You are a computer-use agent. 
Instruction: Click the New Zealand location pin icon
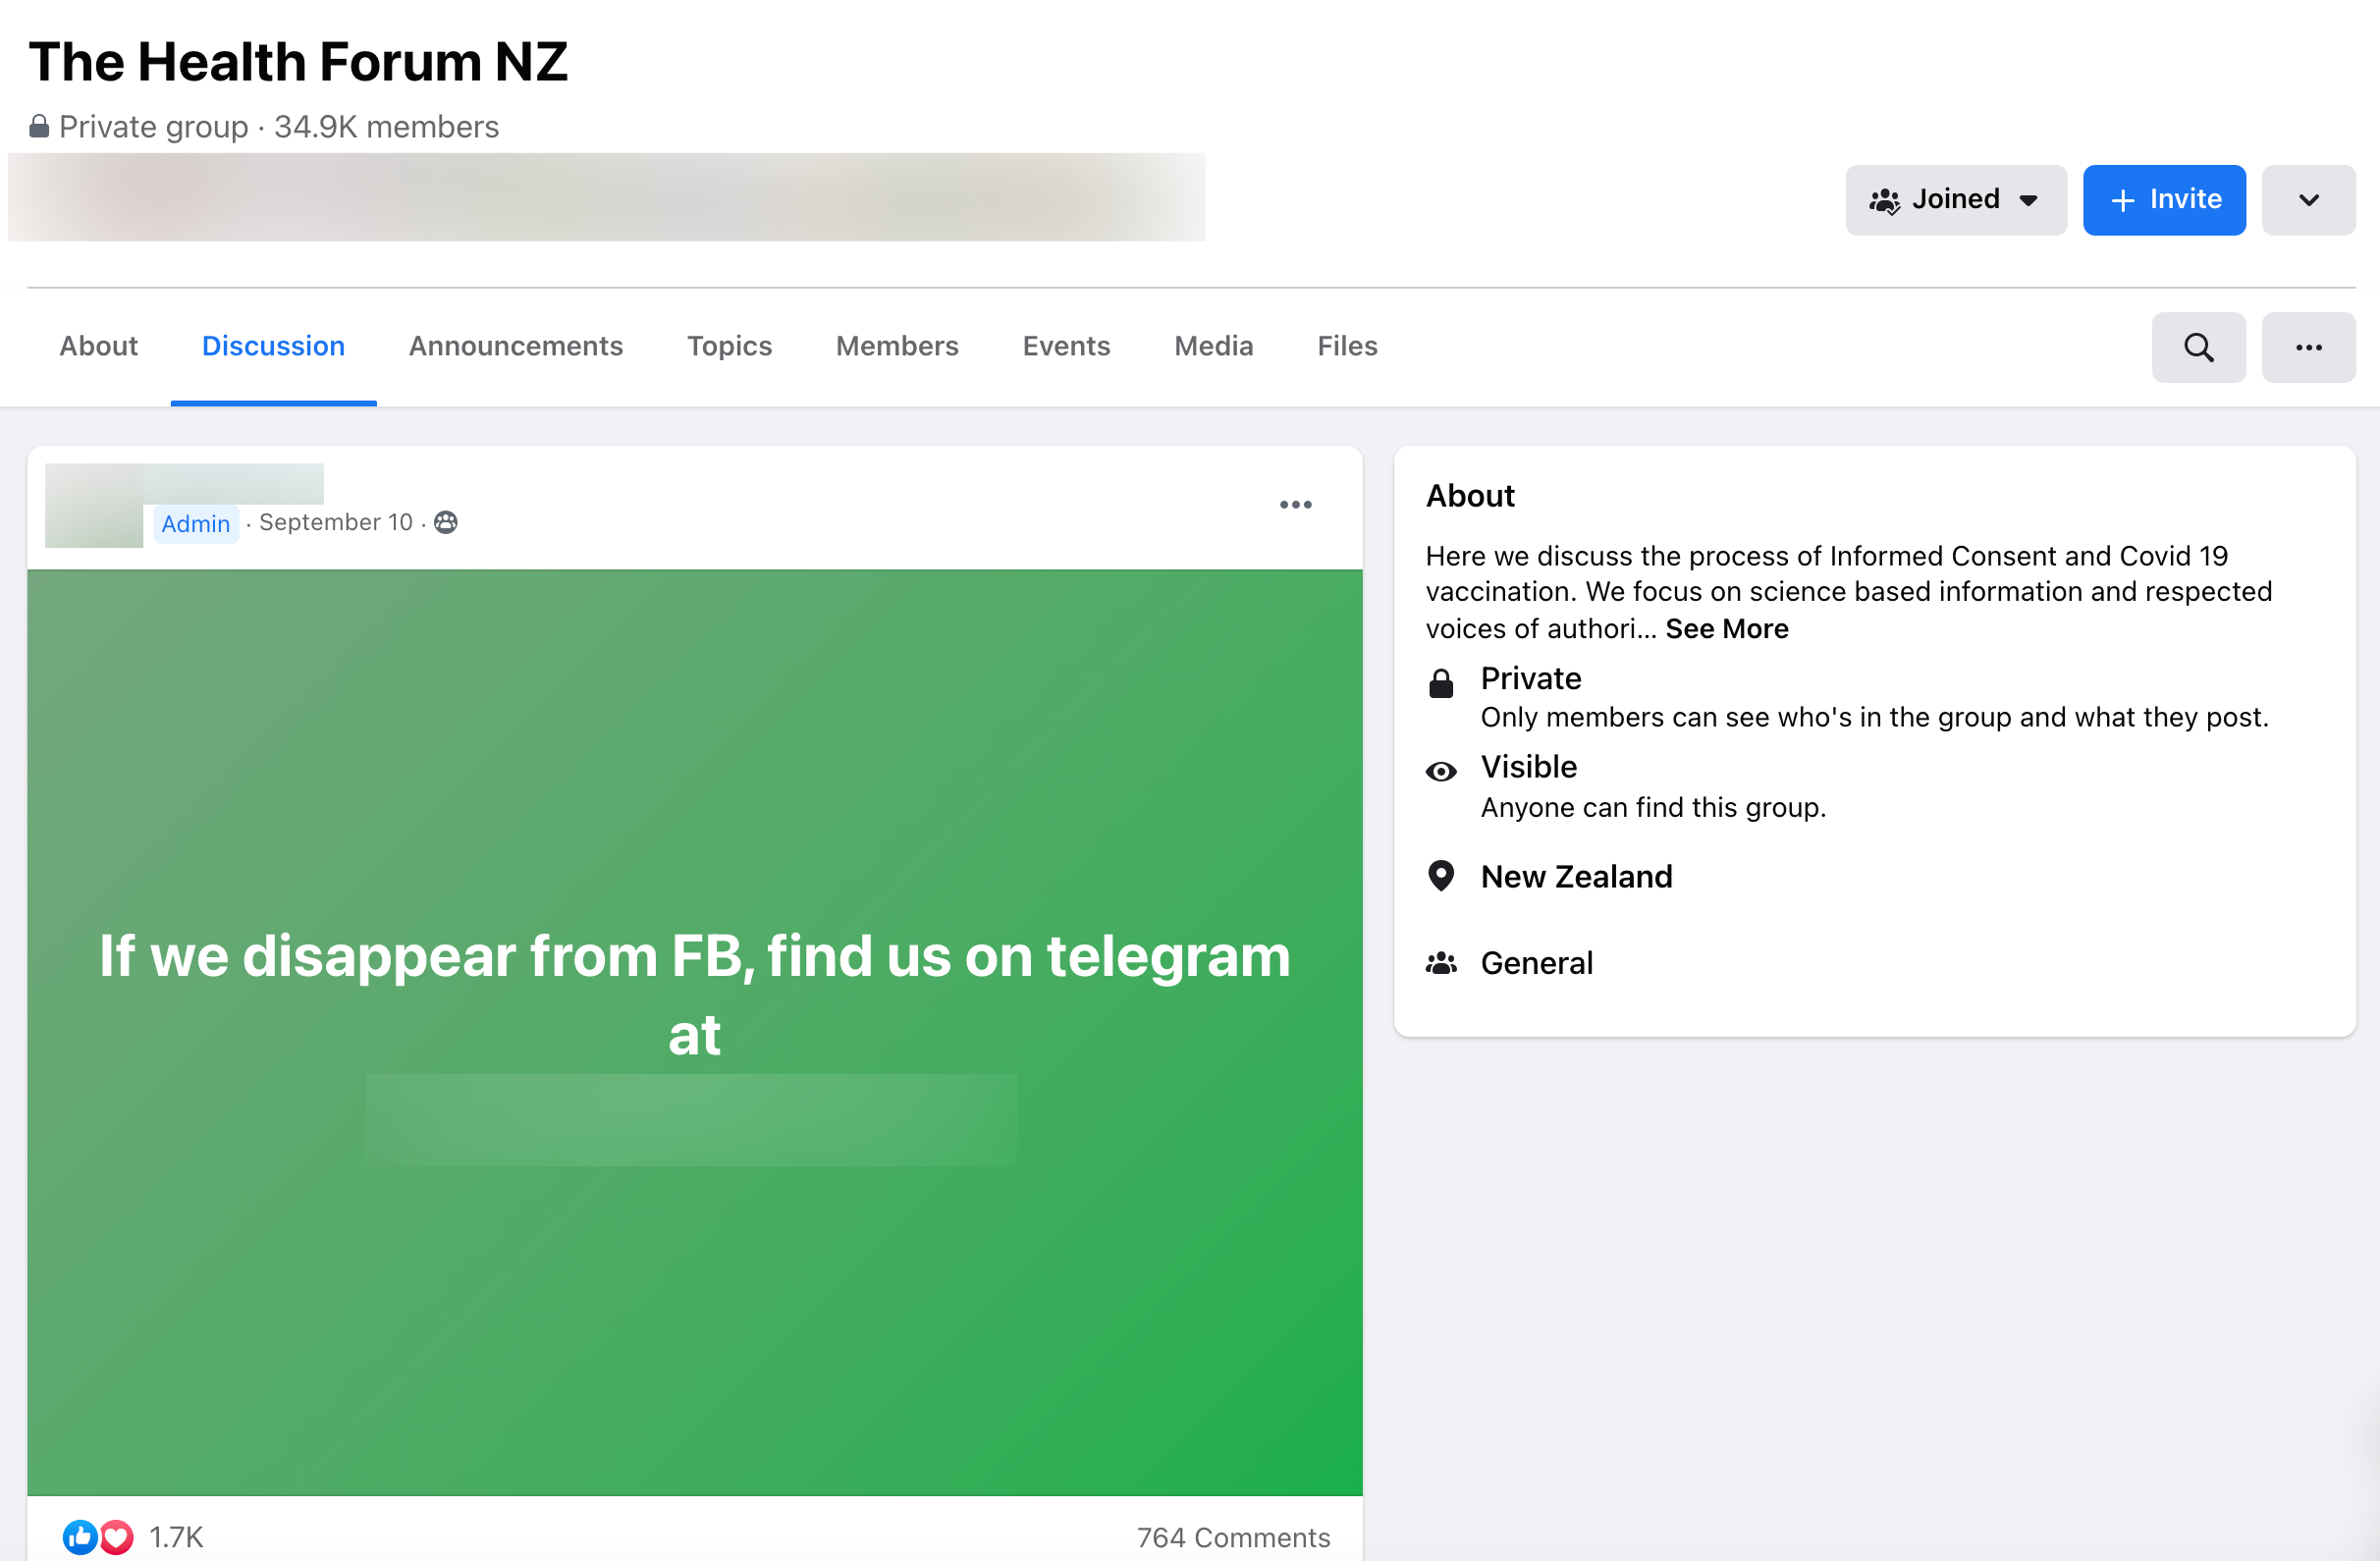pyautogui.click(x=1441, y=876)
